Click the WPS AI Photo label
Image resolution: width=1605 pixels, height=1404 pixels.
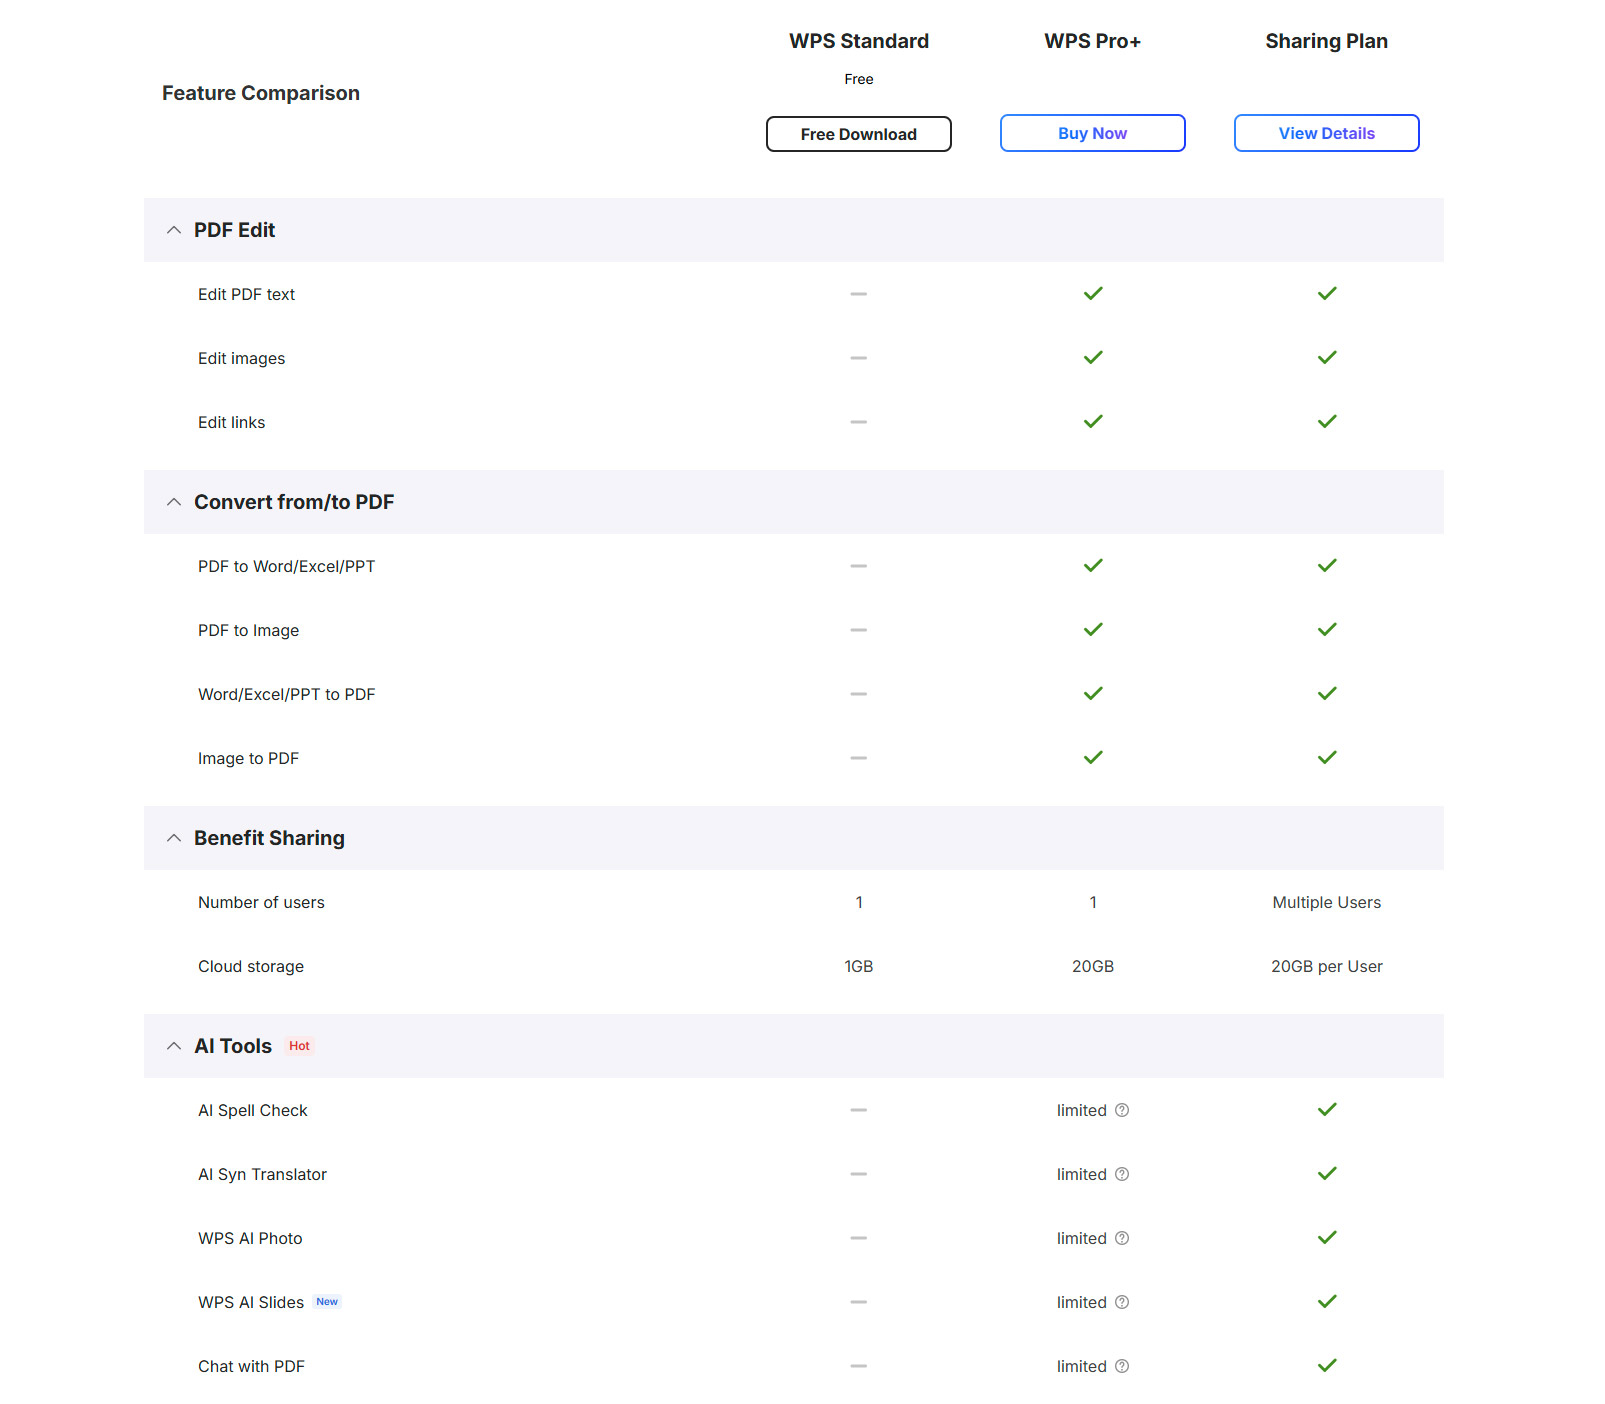pyautogui.click(x=250, y=1238)
